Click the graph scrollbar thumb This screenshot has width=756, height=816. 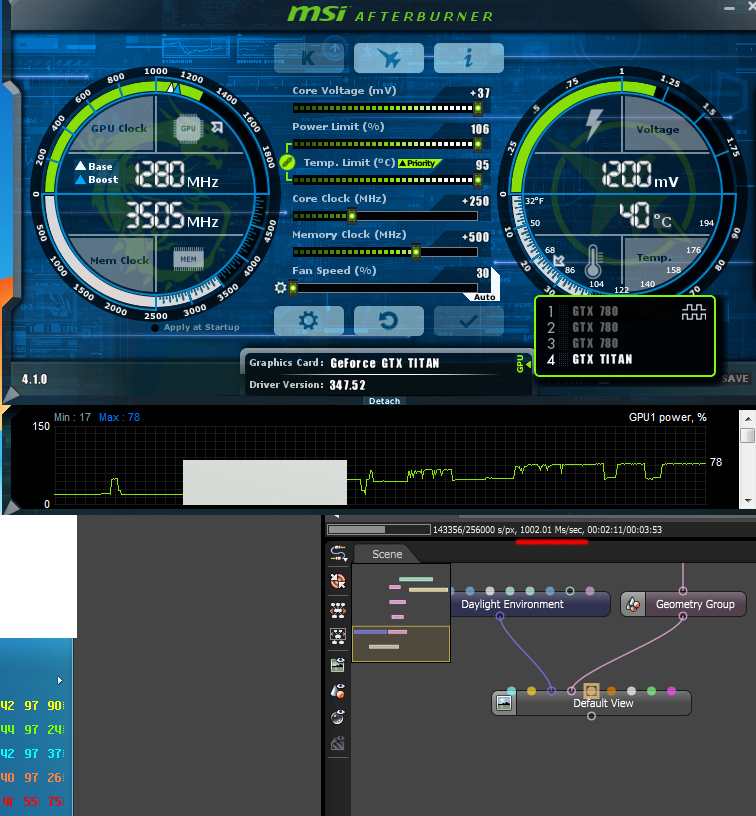[x=748, y=435]
